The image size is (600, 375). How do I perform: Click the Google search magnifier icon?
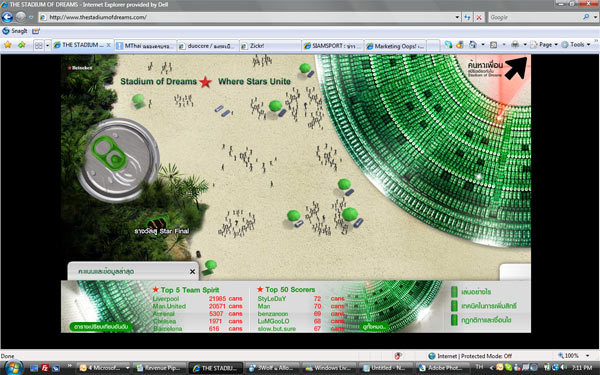[x=586, y=17]
